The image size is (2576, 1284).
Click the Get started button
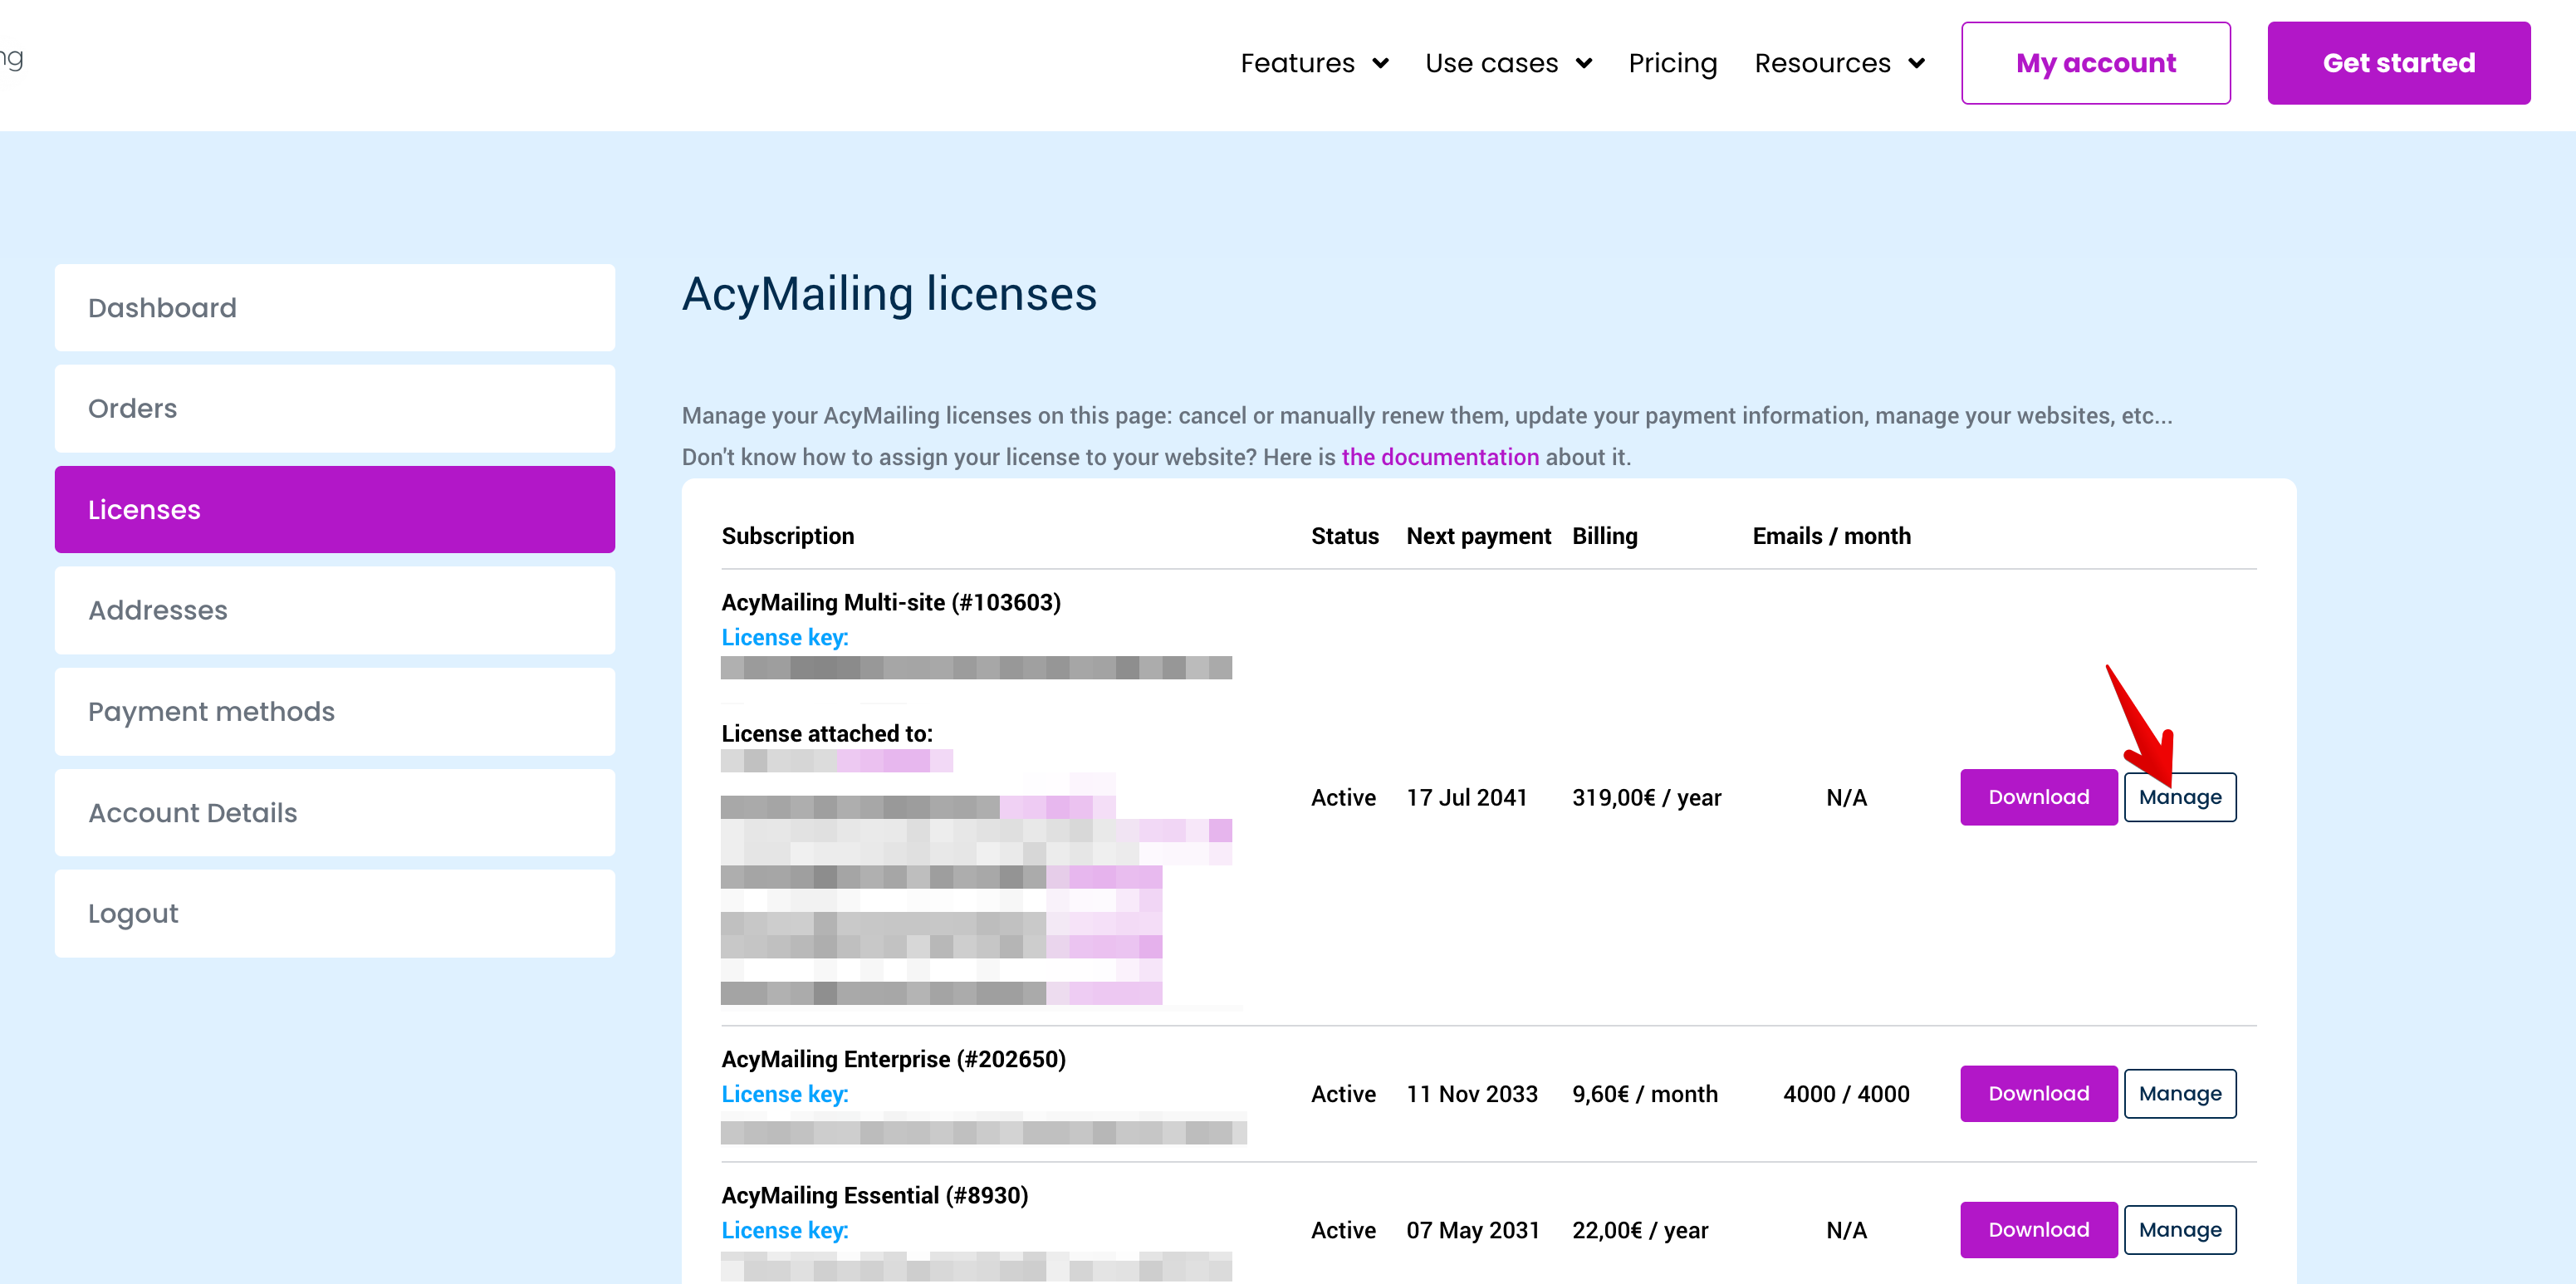(2398, 63)
